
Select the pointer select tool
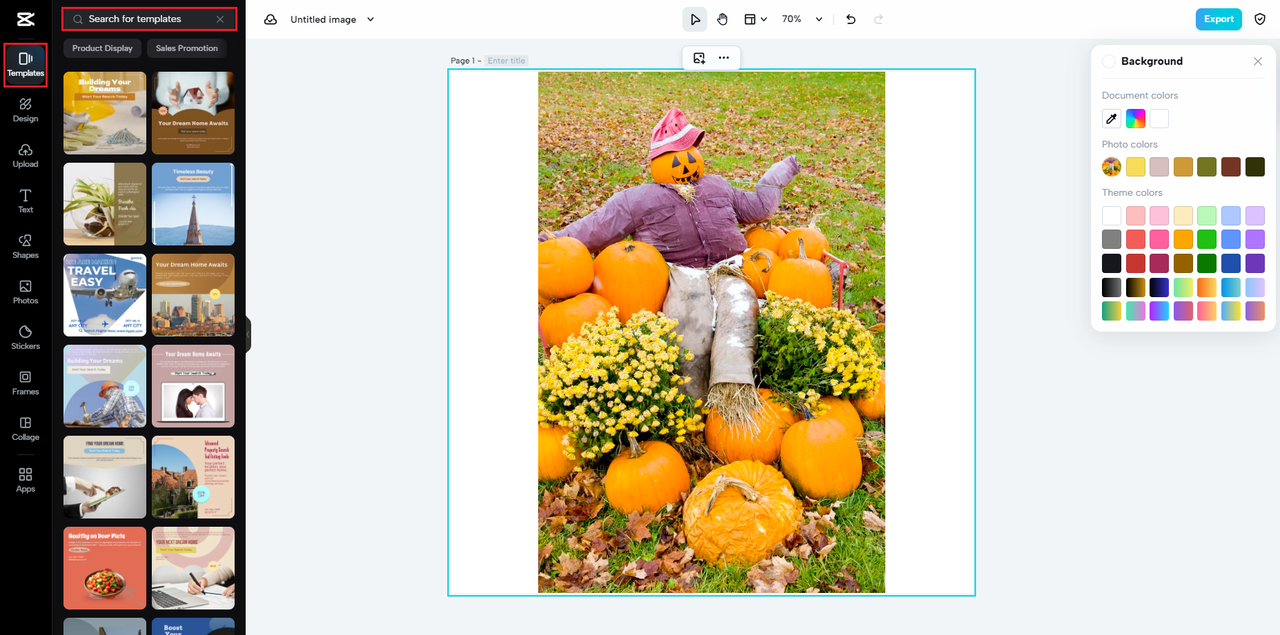coord(695,19)
